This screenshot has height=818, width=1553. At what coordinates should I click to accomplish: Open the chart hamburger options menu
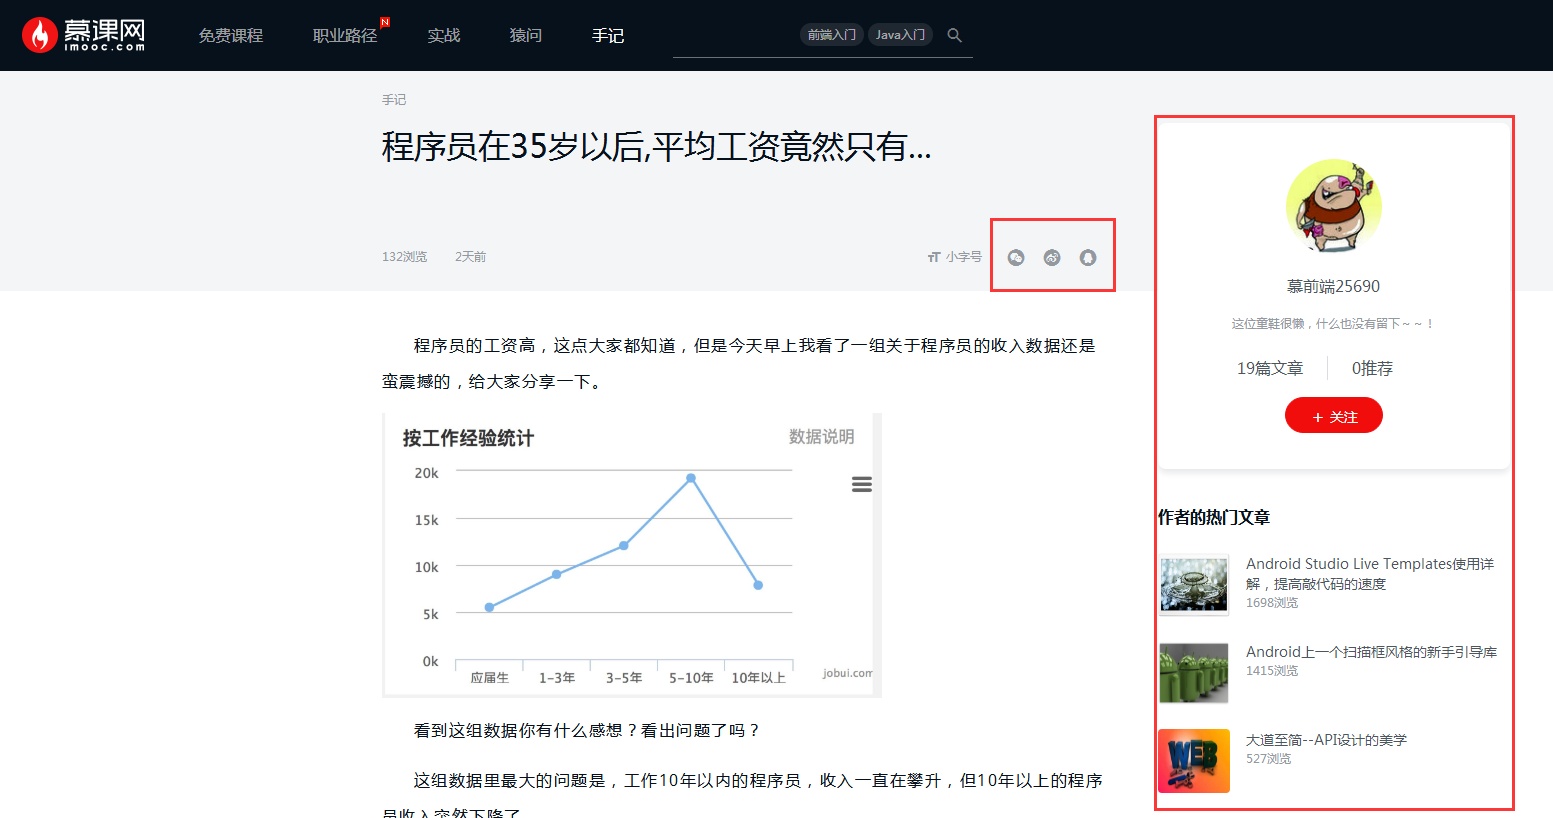(861, 483)
